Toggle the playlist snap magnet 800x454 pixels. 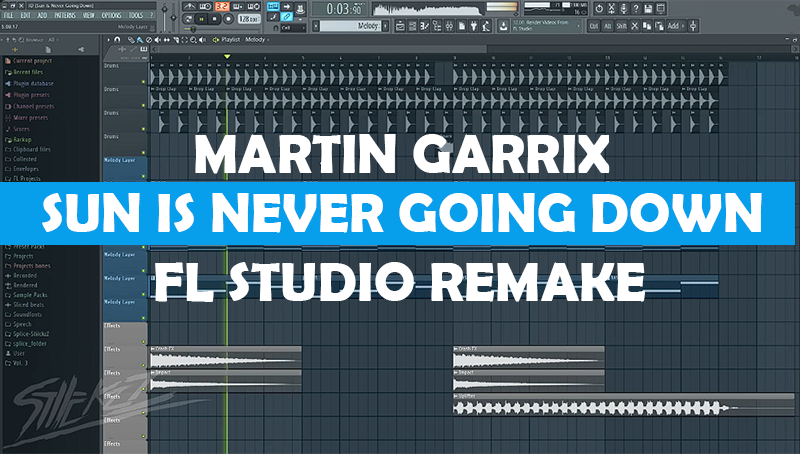click(117, 40)
